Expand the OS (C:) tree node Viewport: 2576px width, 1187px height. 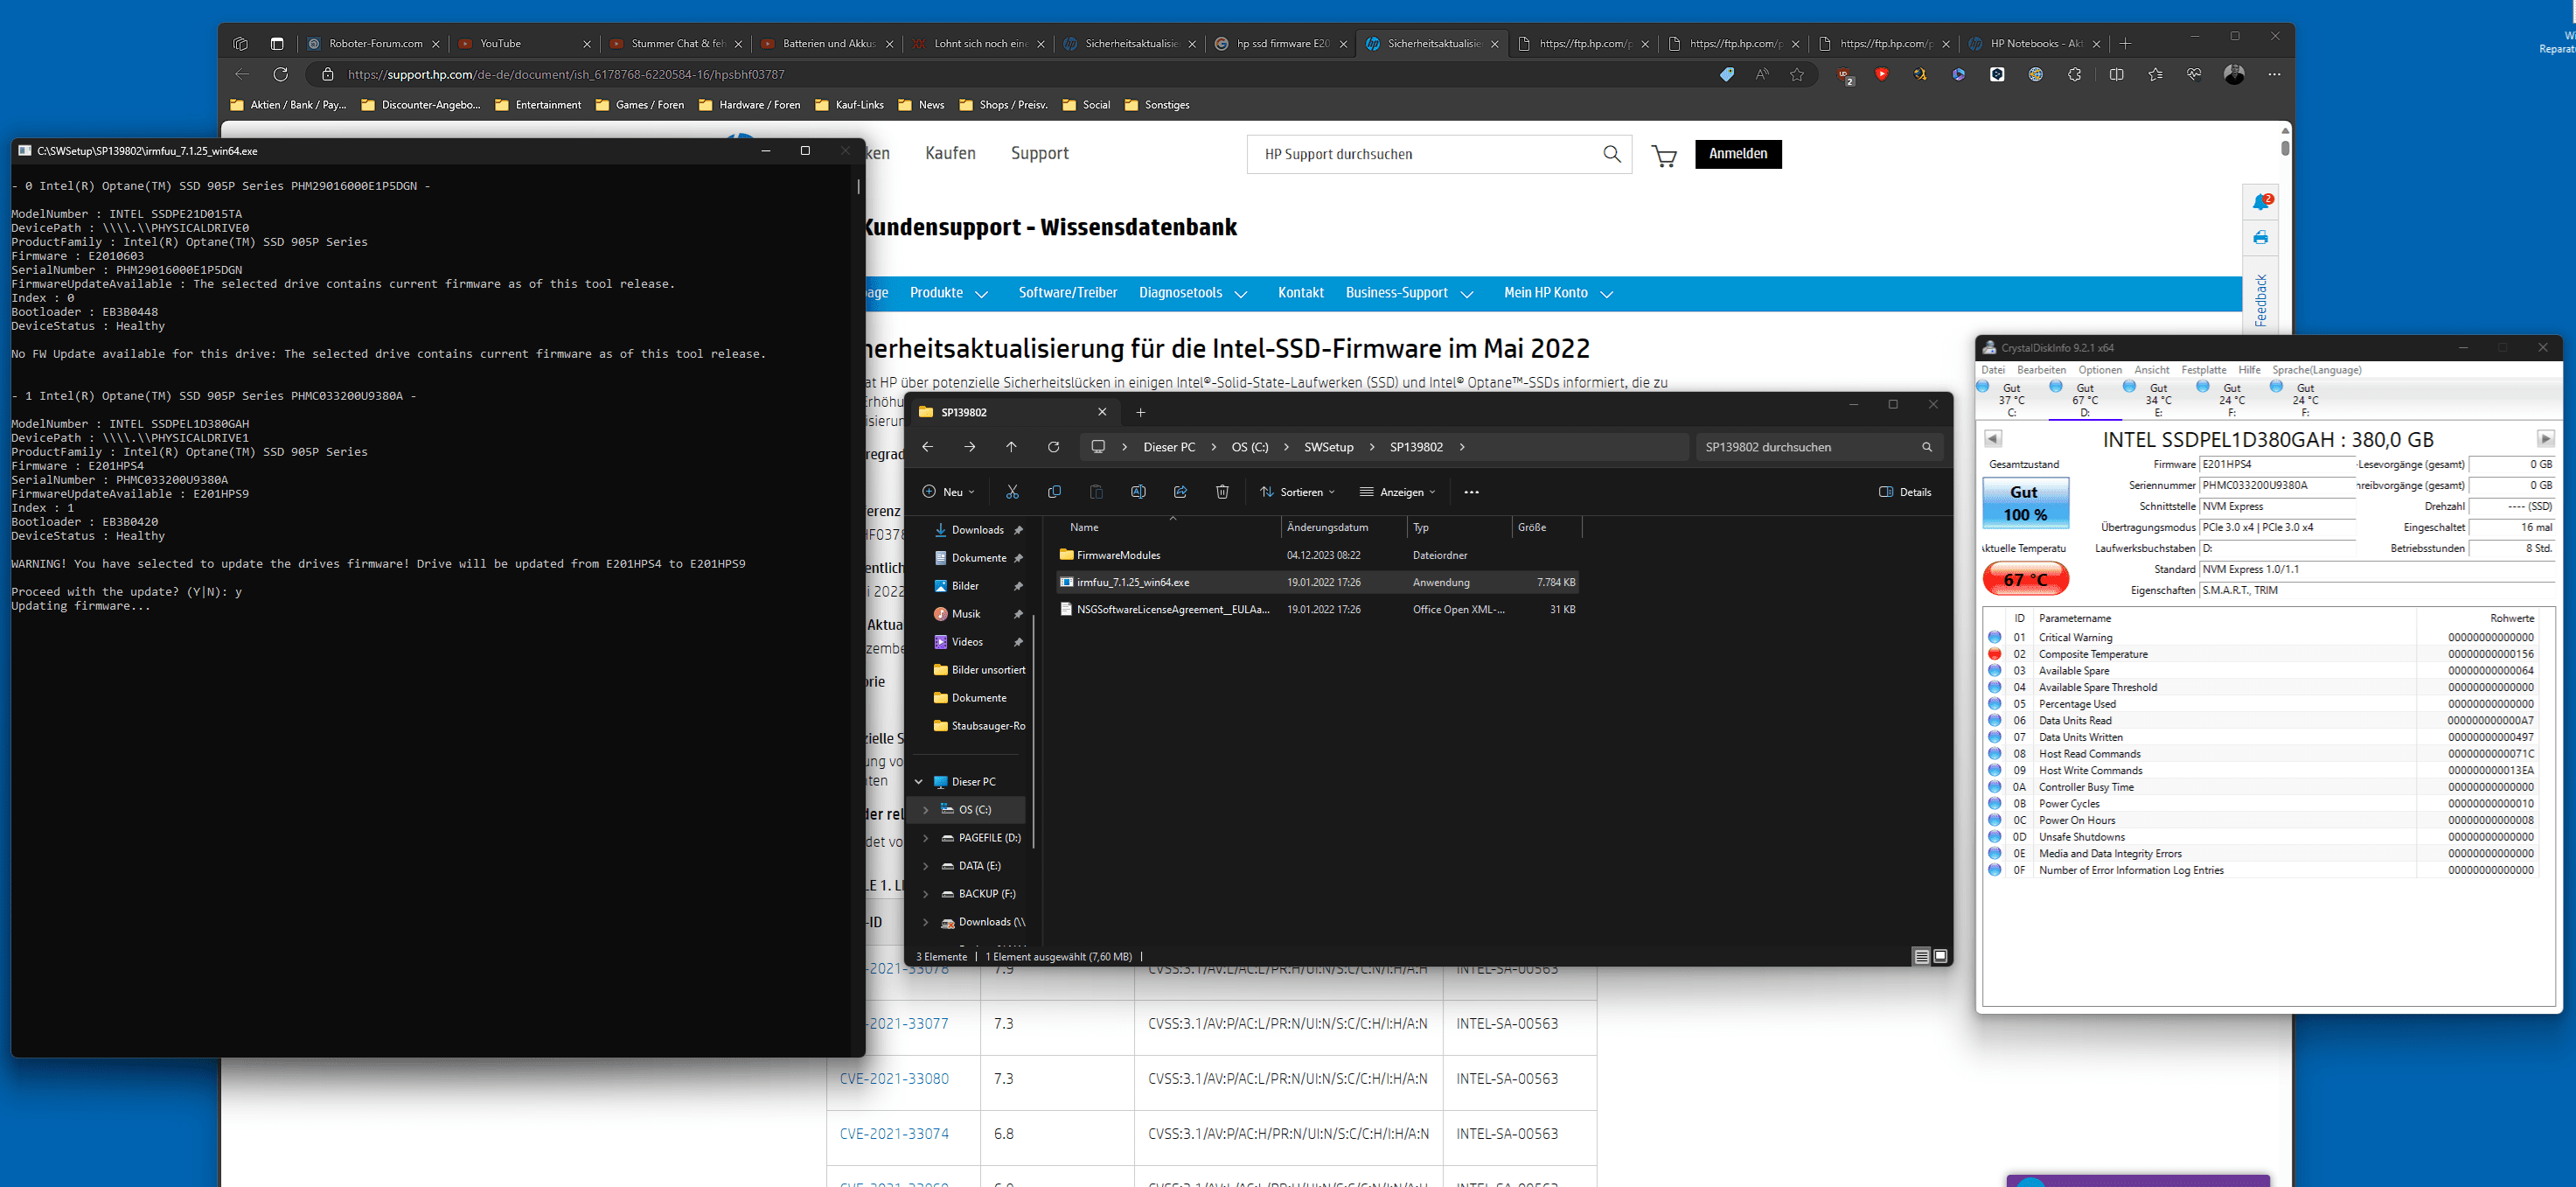point(925,810)
